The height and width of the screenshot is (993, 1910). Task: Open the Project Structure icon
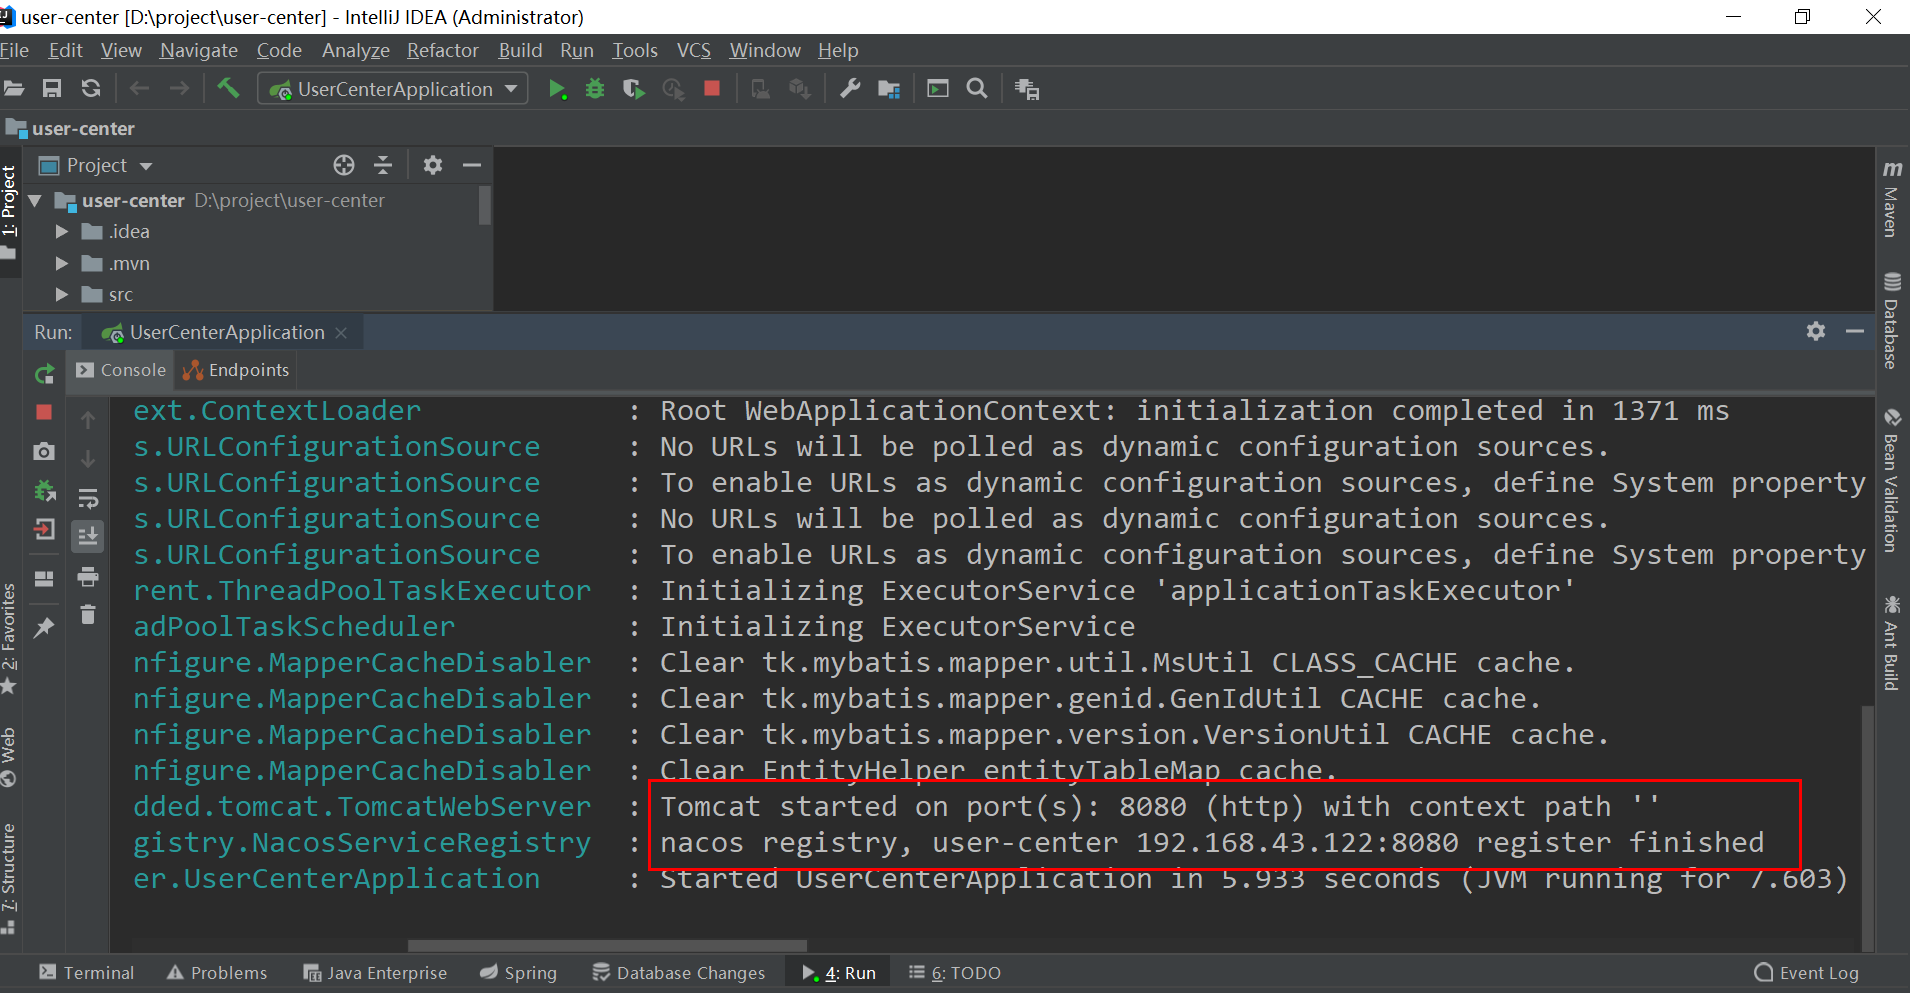tap(889, 89)
